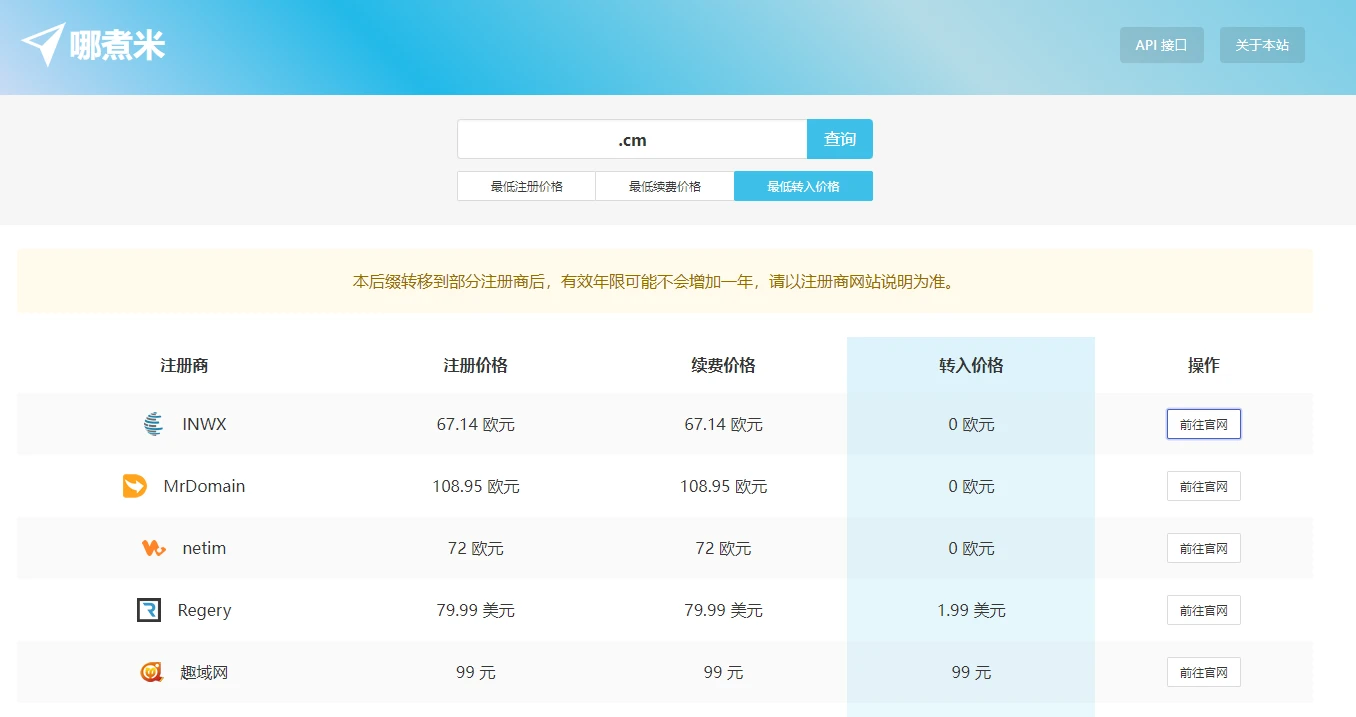Image resolution: width=1356 pixels, height=717 pixels.
Task: Click the 注册价格 column header
Action: point(475,366)
